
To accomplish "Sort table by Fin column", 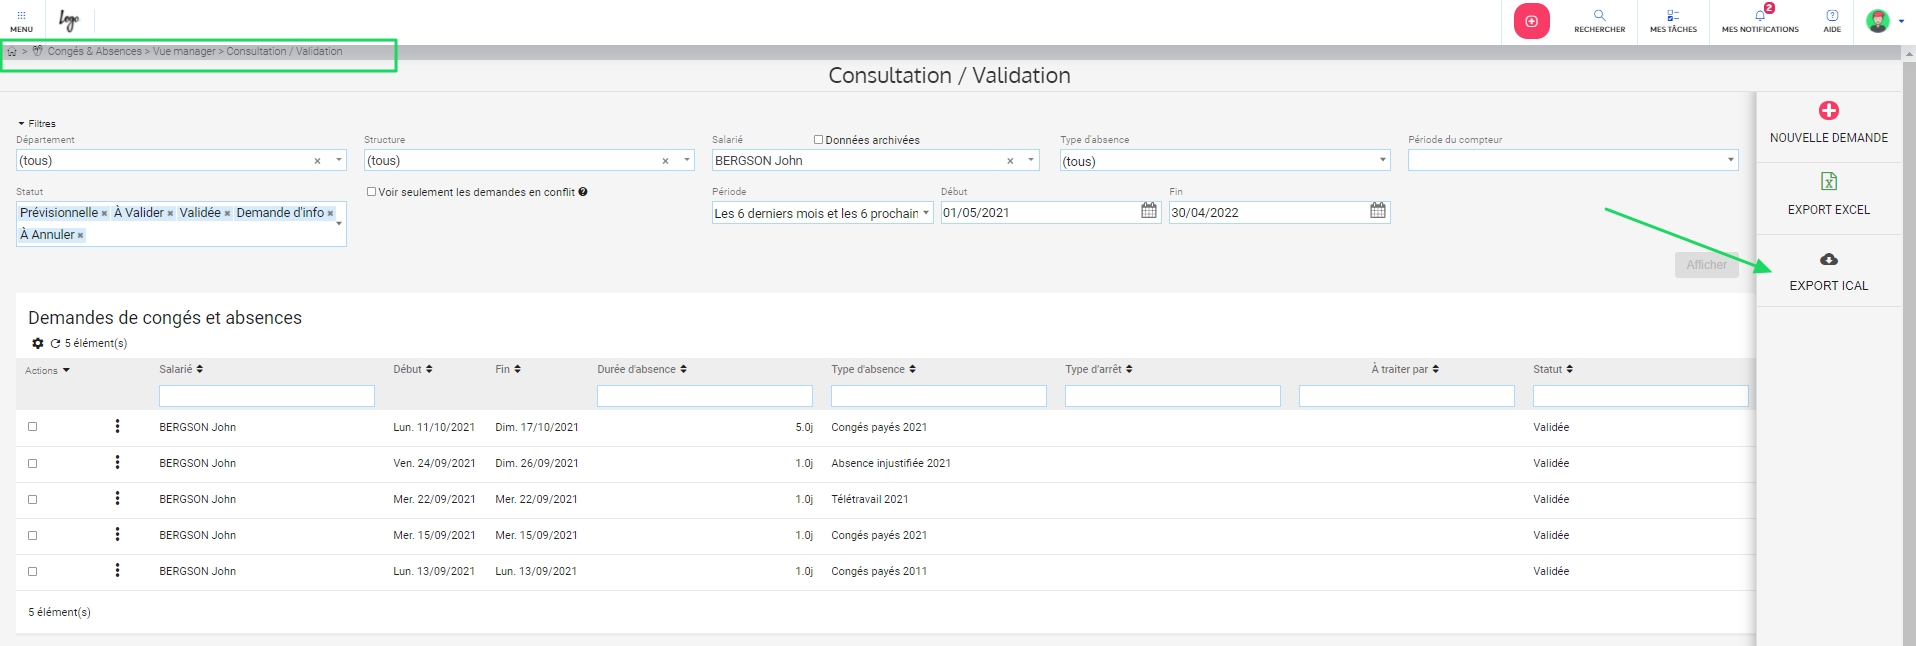I will (x=508, y=370).
